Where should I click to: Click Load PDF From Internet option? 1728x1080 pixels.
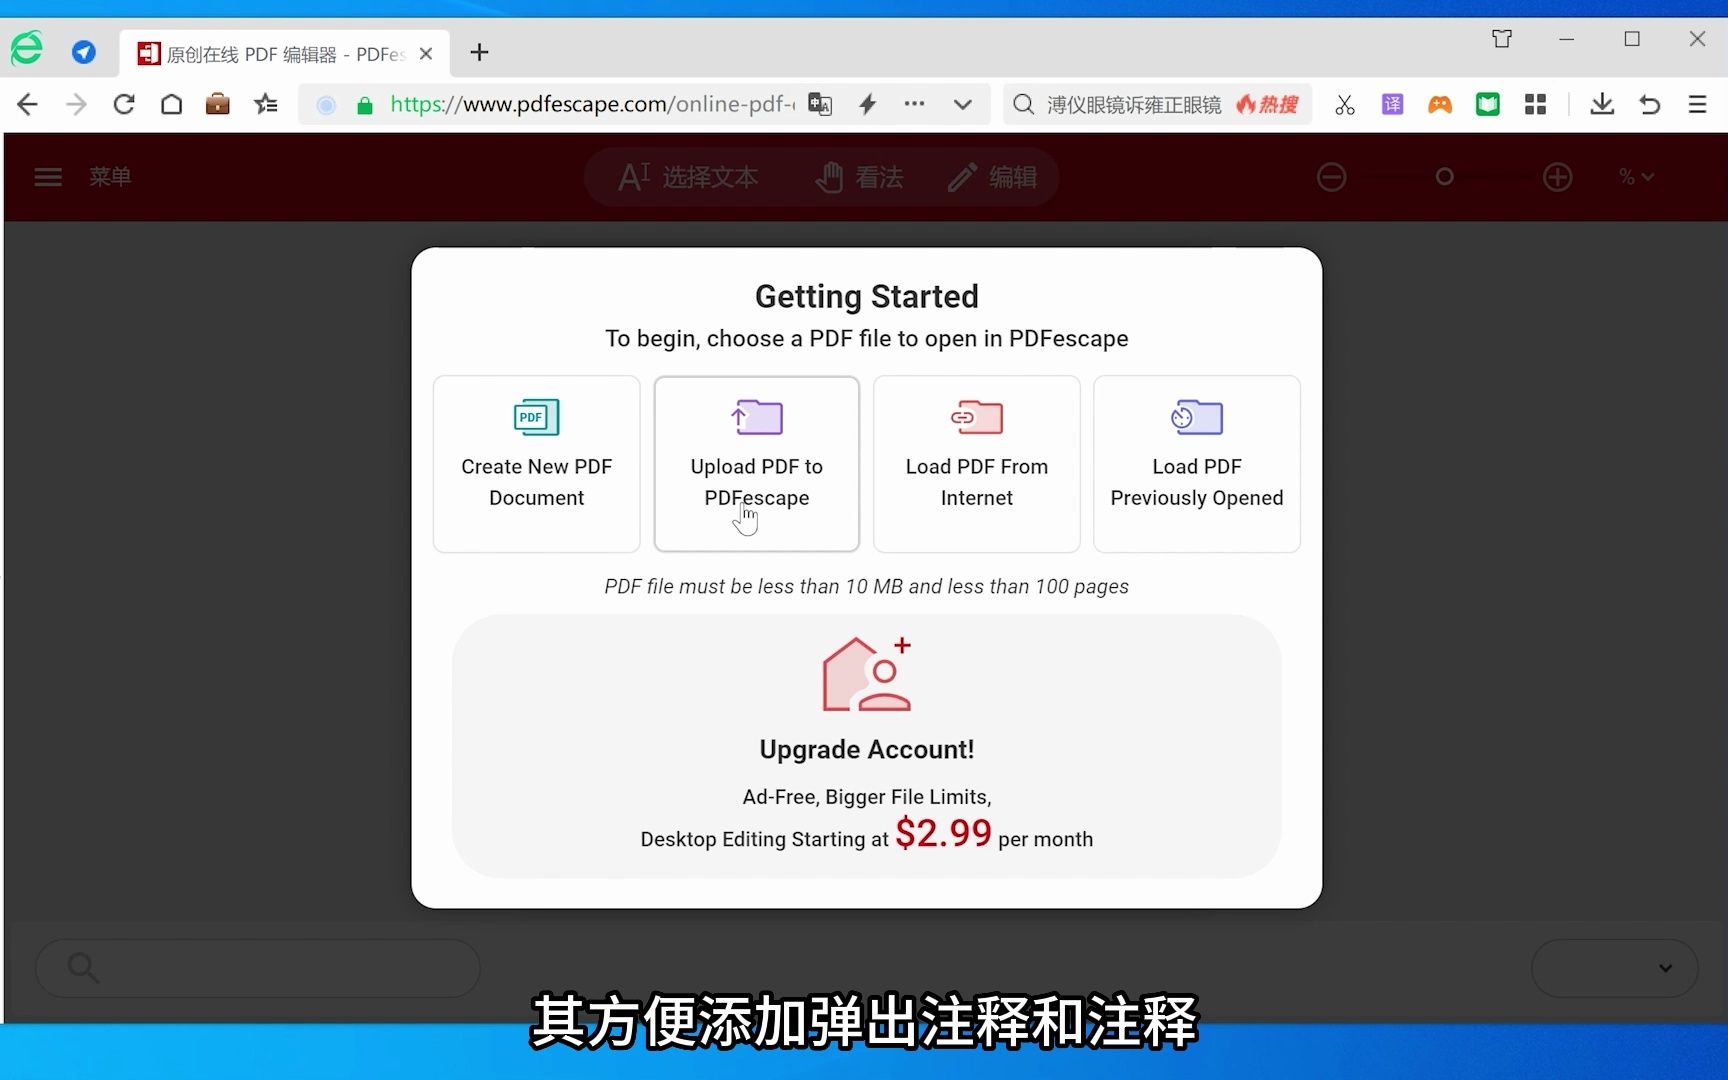point(976,464)
